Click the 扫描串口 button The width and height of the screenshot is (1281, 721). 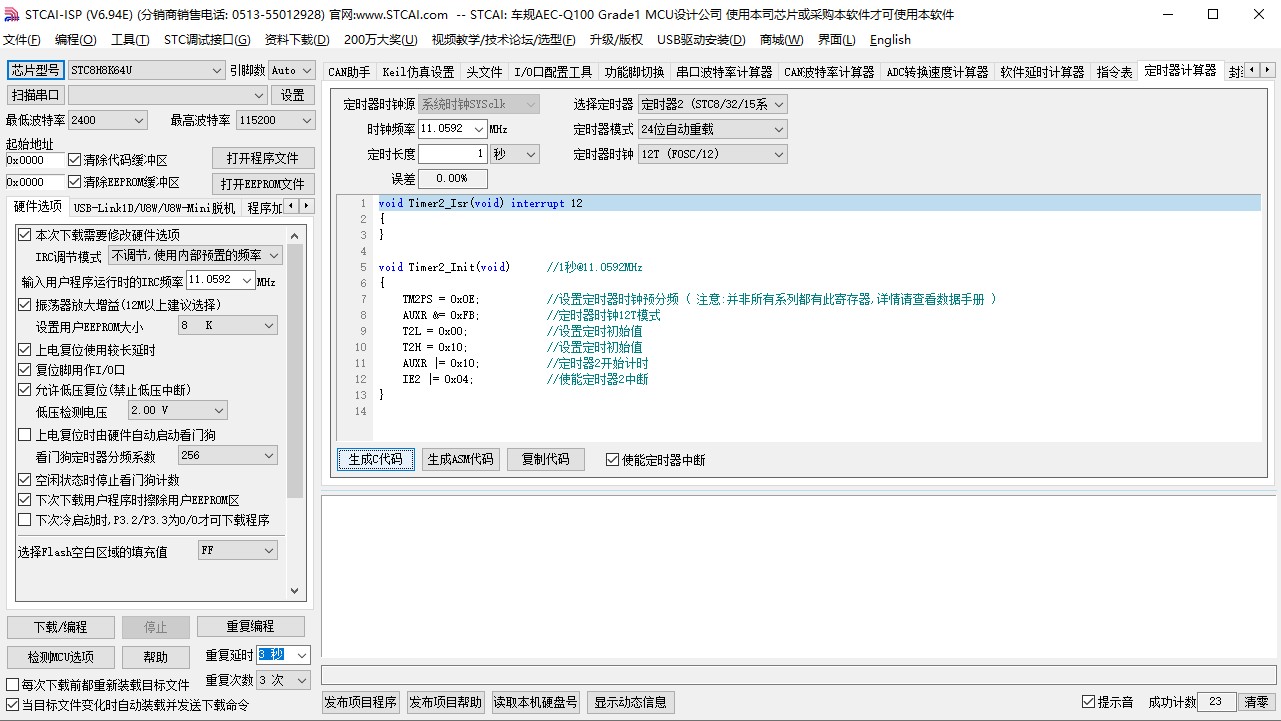click(x=35, y=95)
